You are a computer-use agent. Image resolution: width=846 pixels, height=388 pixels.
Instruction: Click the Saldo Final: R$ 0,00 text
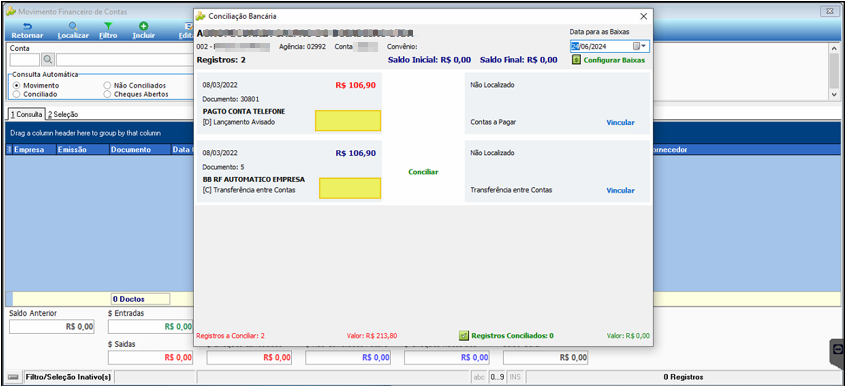coord(518,60)
